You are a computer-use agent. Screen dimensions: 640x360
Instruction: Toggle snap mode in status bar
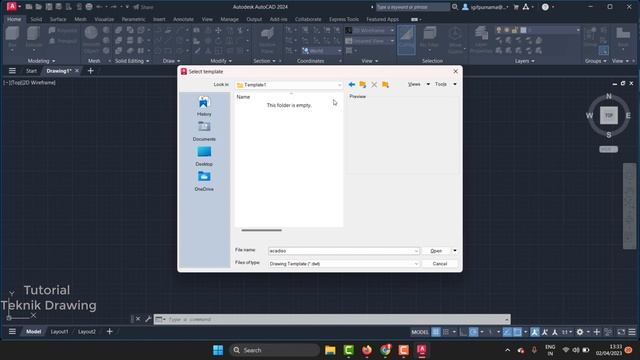(x=446, y=332)
